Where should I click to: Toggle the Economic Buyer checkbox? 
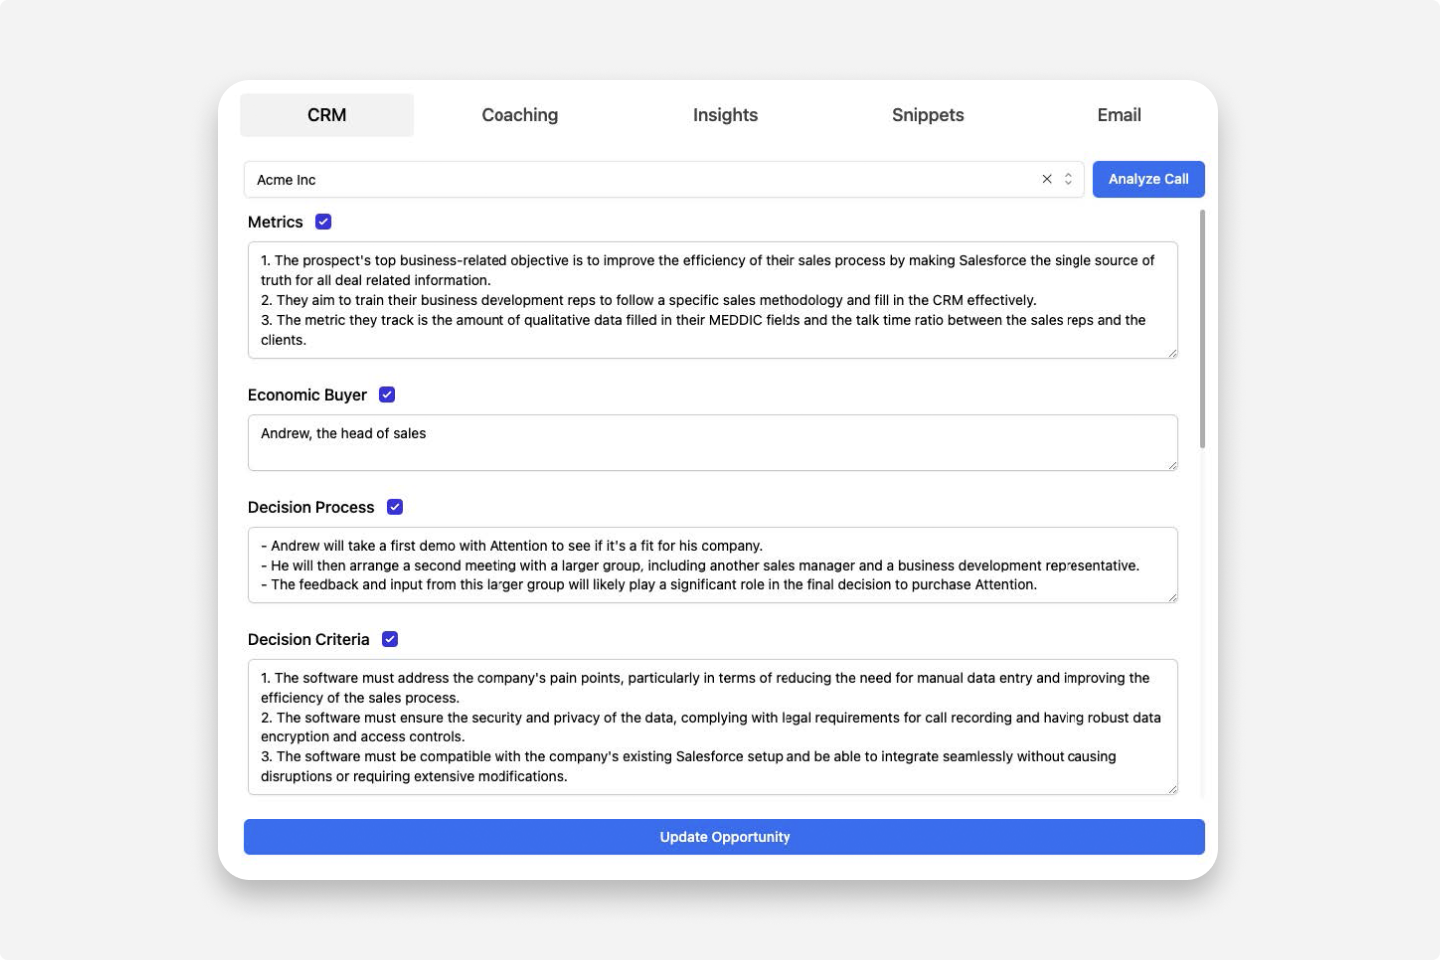(387, 395)
